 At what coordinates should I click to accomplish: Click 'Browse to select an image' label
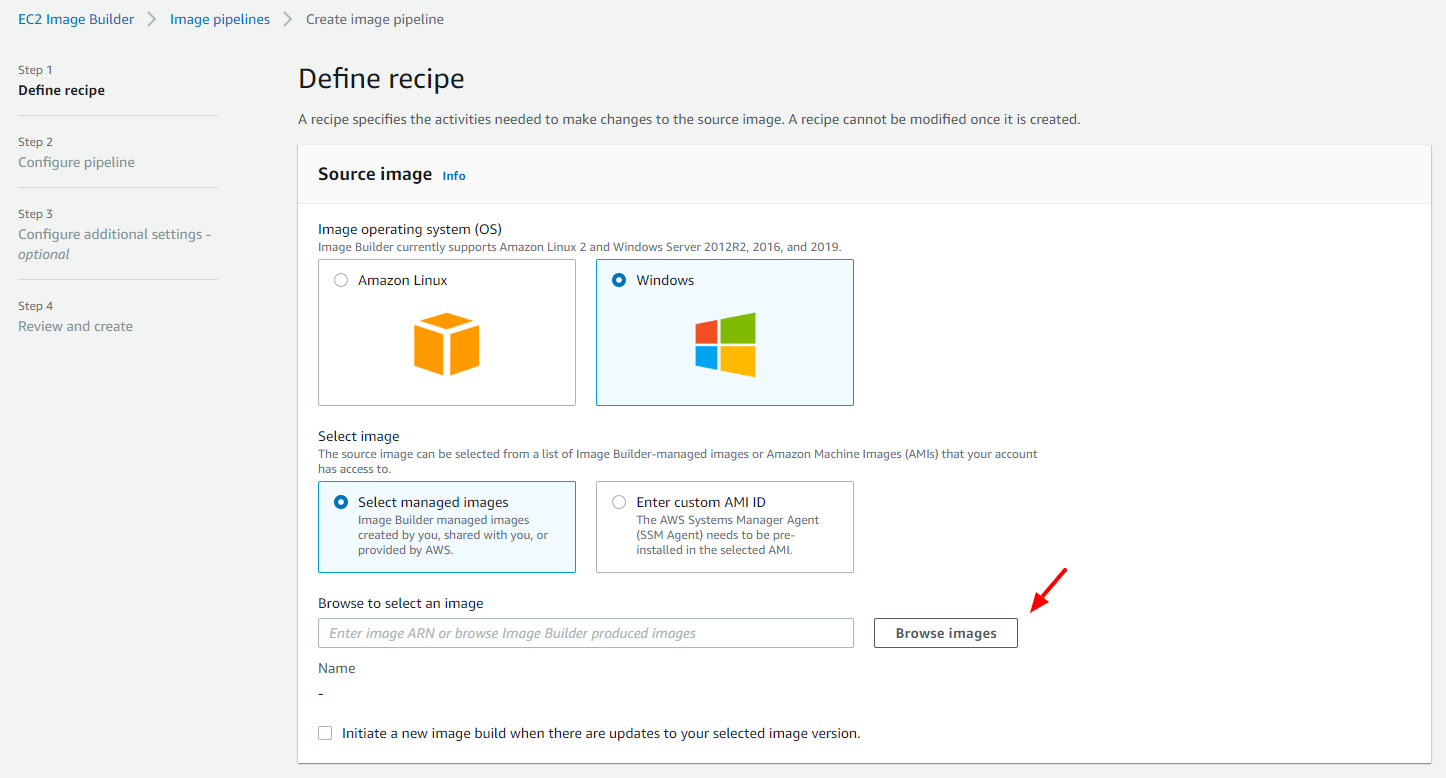coord(400,603)
